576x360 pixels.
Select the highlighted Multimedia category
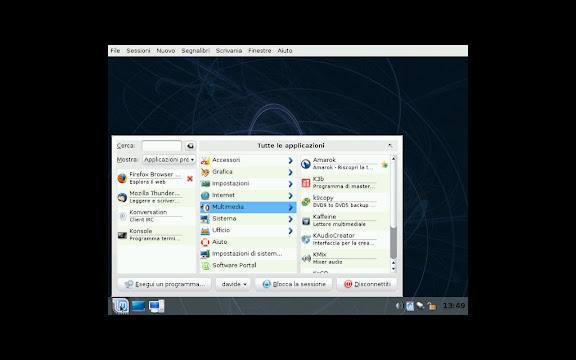[248, 207]
